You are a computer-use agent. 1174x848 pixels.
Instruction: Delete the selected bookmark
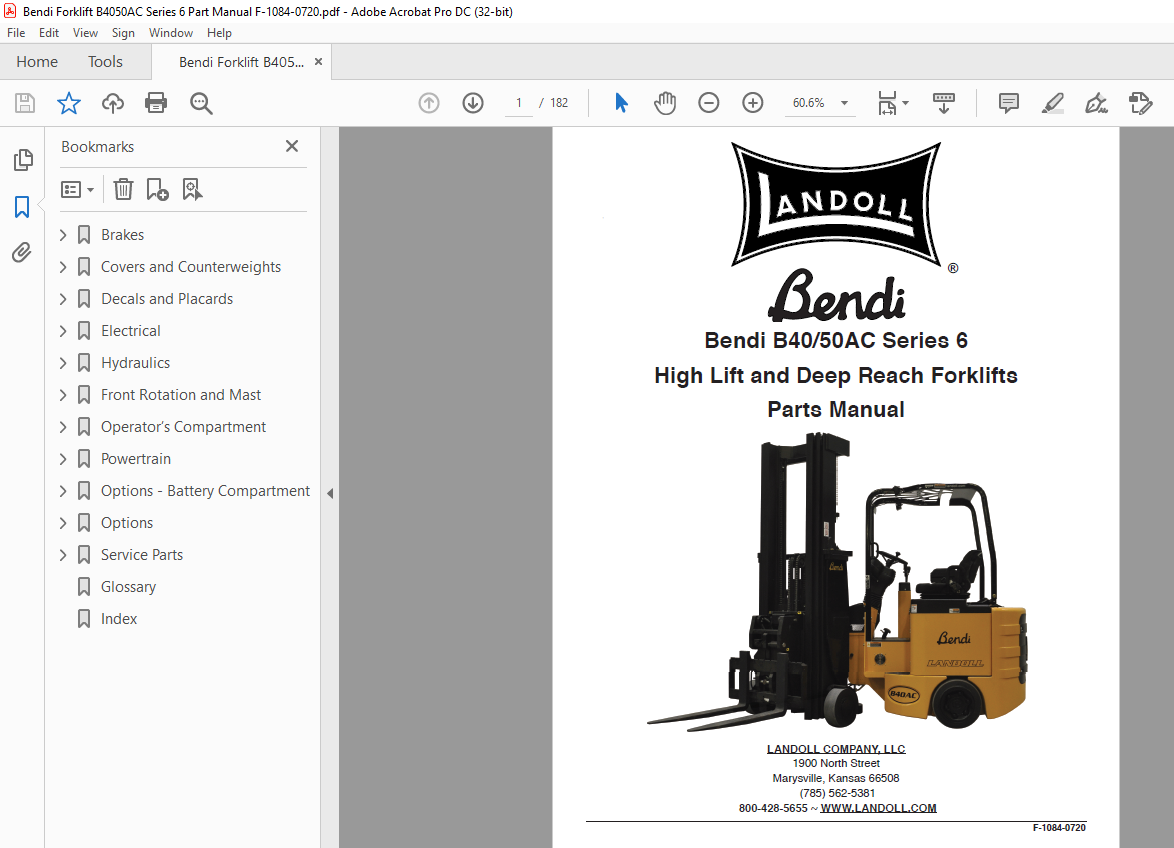click(x=124, y=189)
